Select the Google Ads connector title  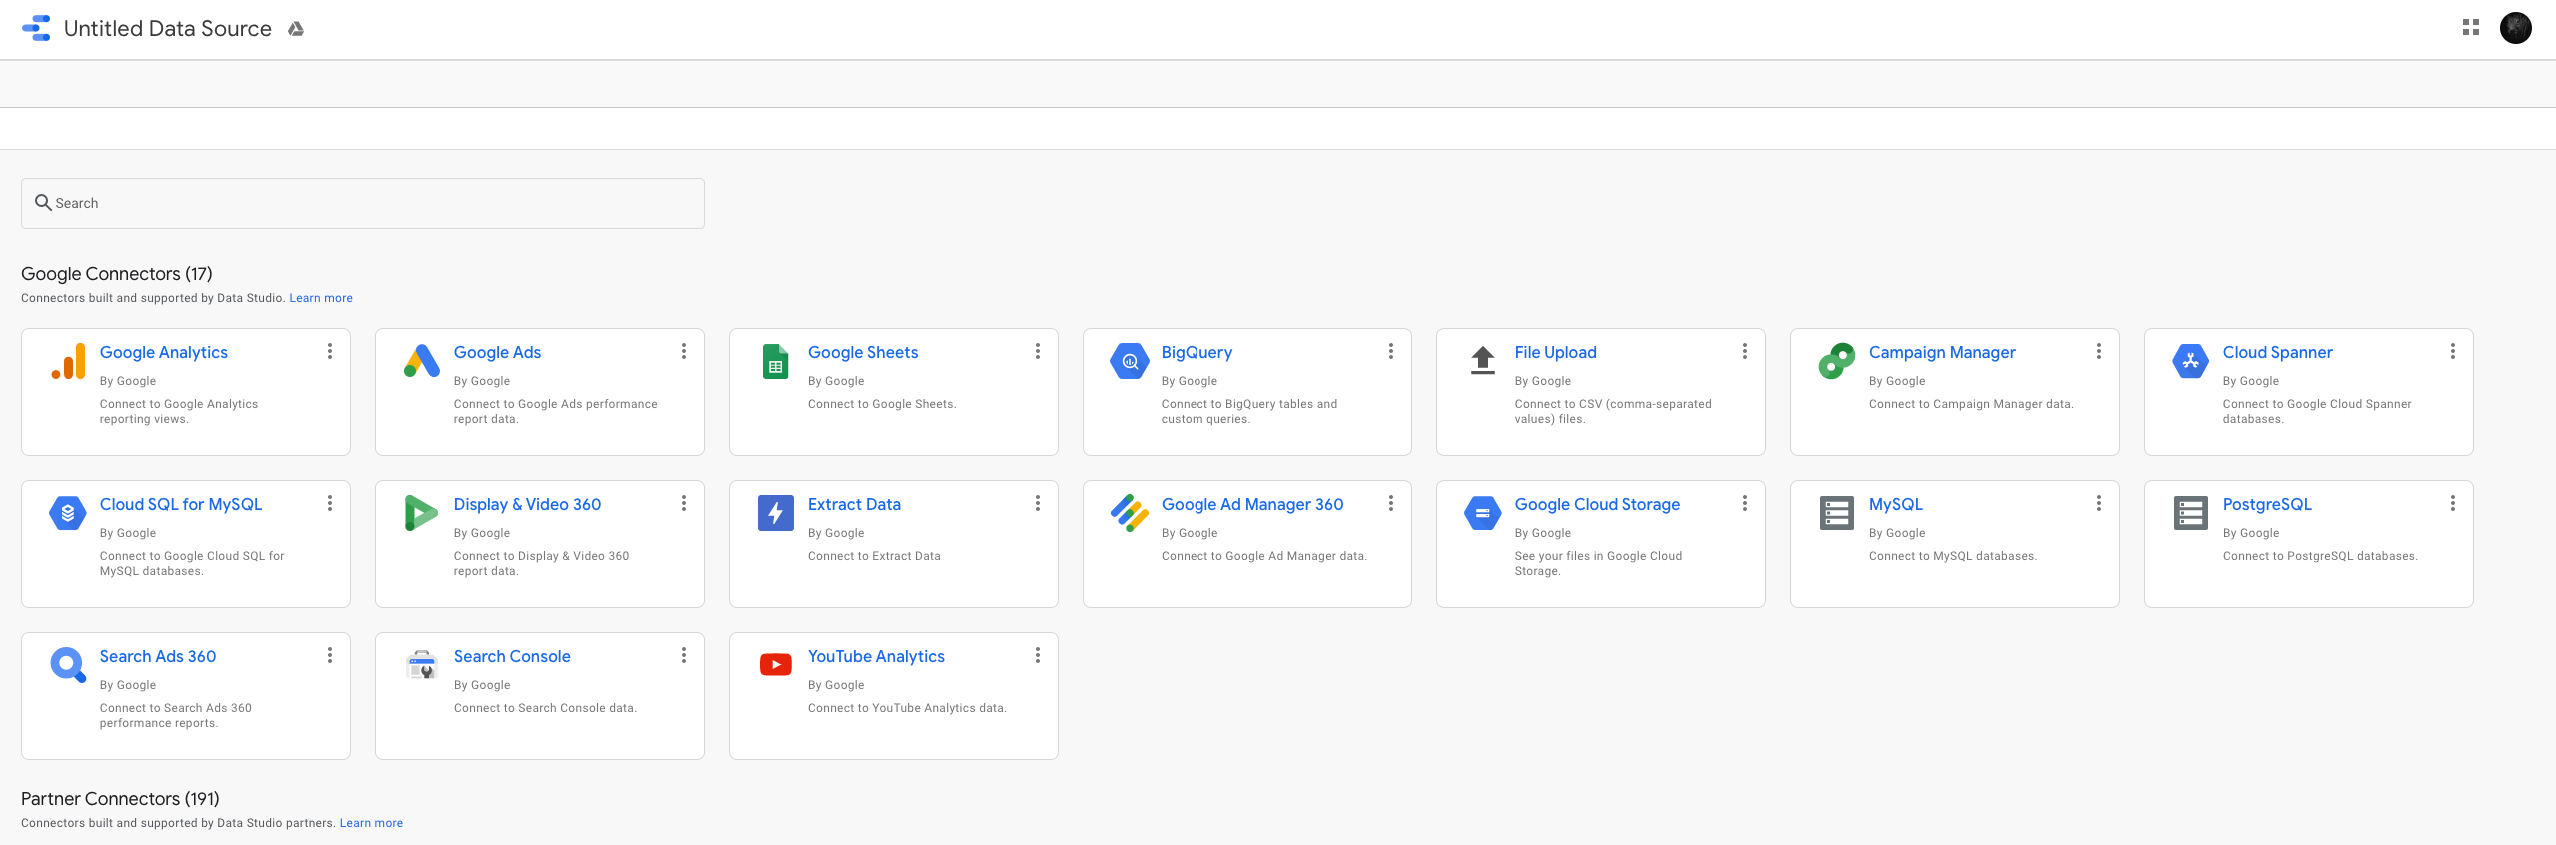(x=497, y=353)
